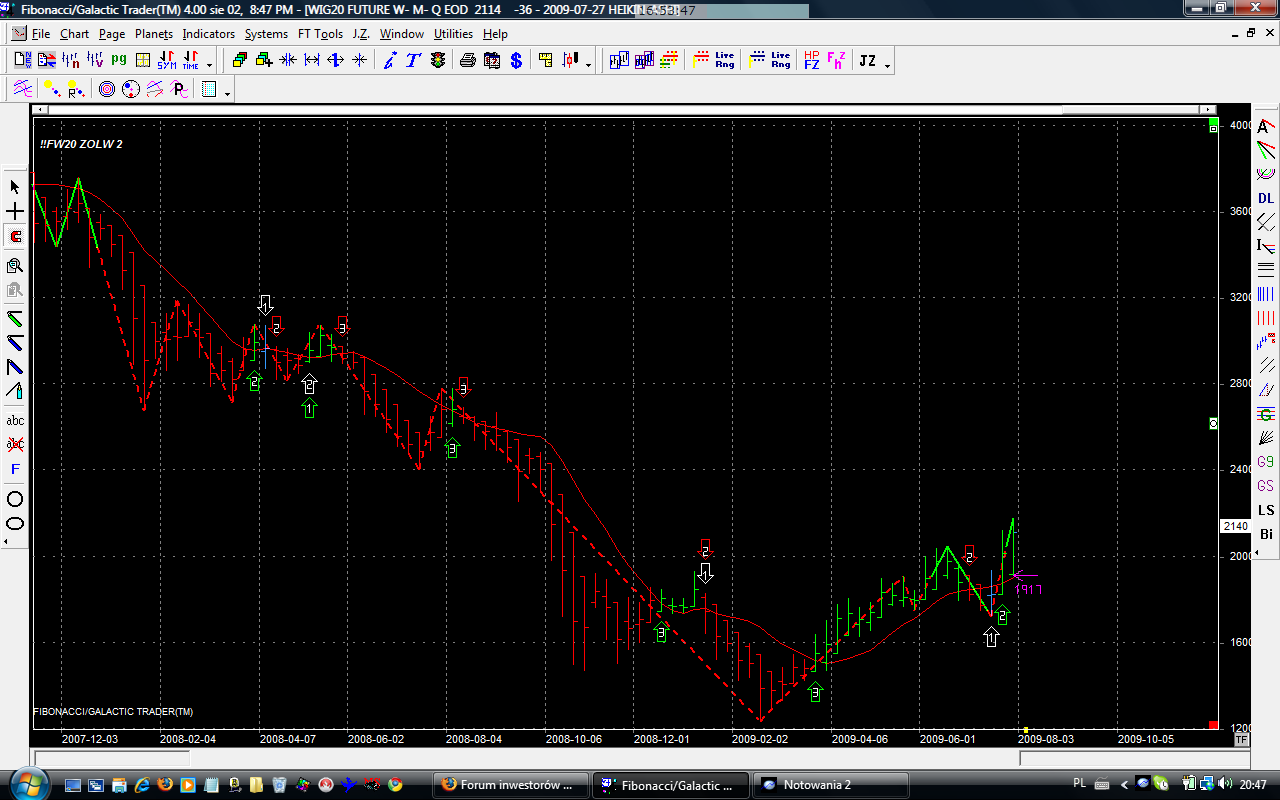This screenshot has width=1280, height=800.
Task: Expand dropdown arrow beside candlestick chart icon
Action: point(588,65)
